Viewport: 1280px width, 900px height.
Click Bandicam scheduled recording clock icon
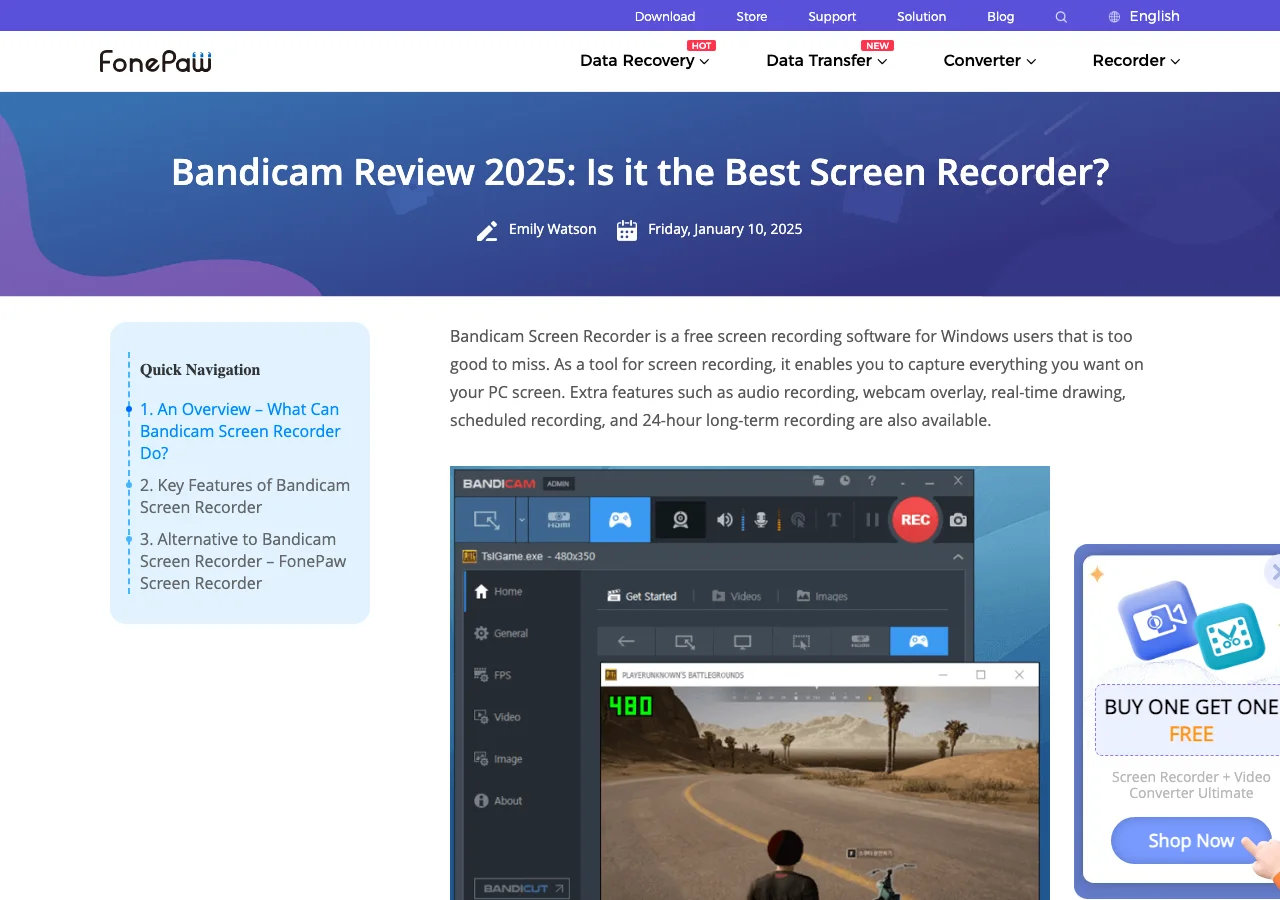tap(845, 481)
